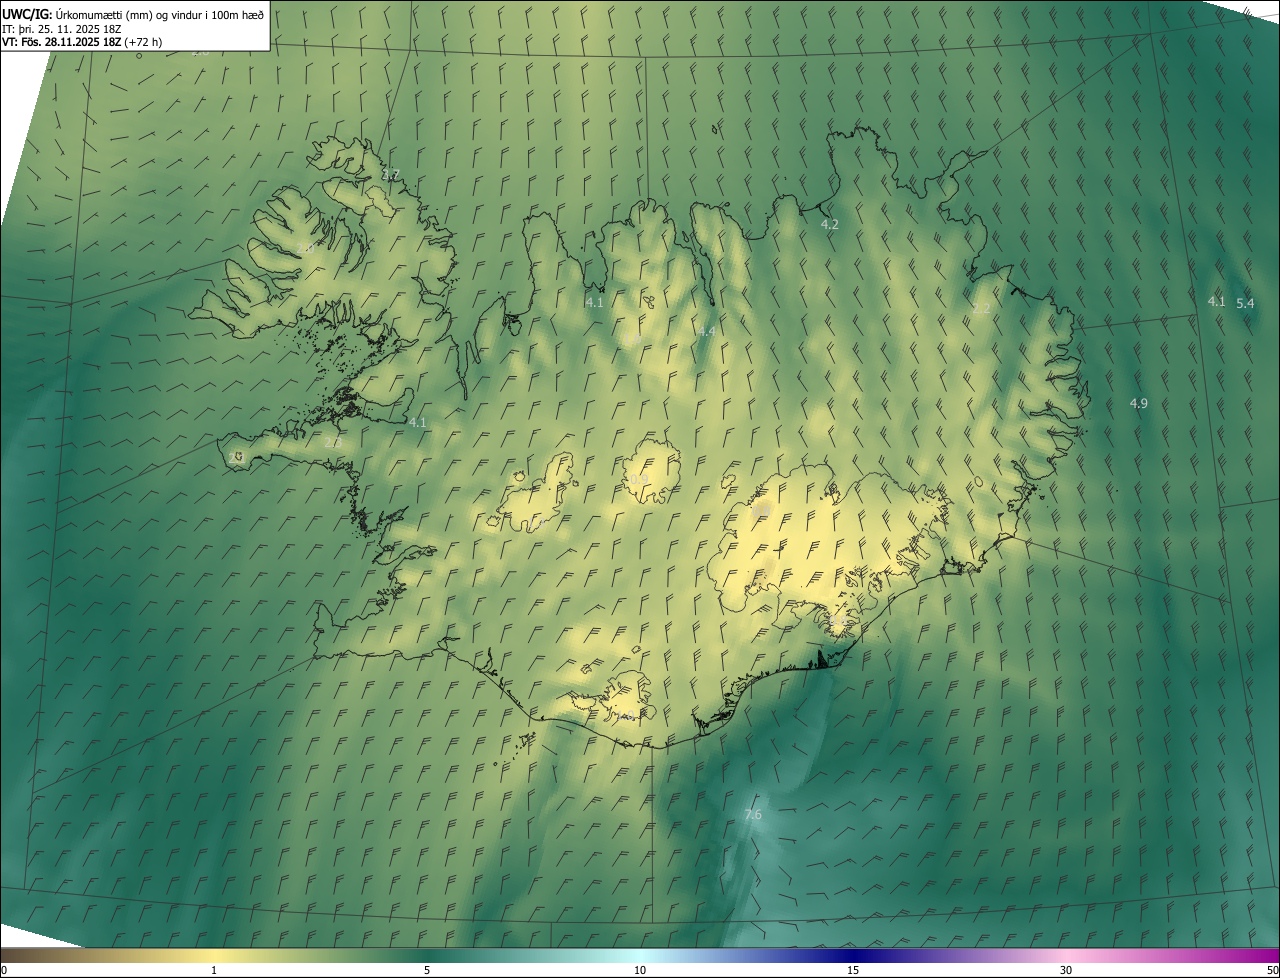Click the "15" tick on the color scale
The width and height of the screenshot is (1280, 978).
(x=853, y=970)
